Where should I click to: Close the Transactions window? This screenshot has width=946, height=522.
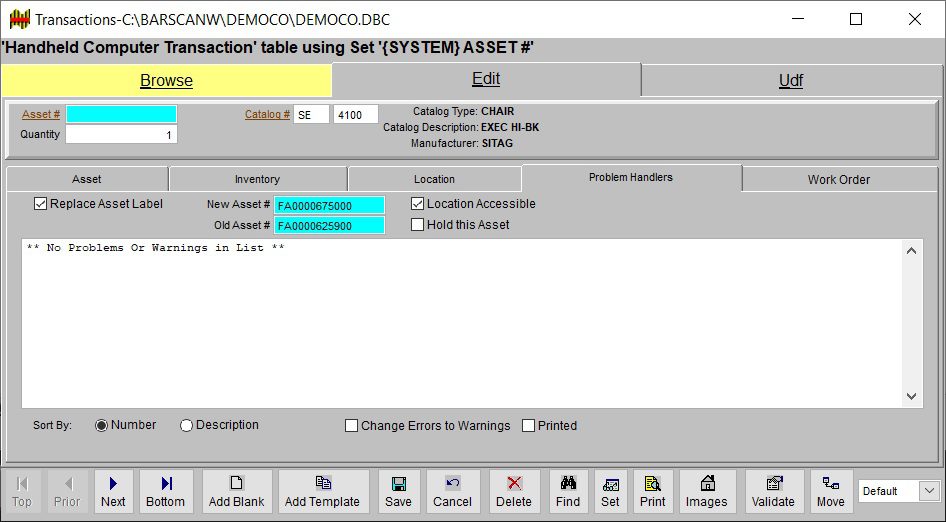click(915, 19)
